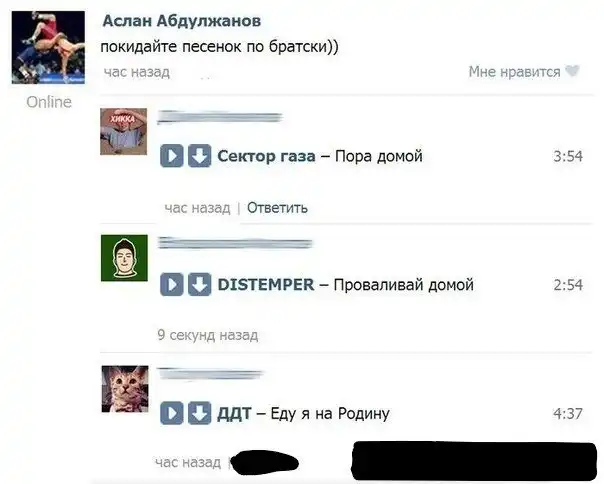Download the ДДТ song

[200, 413]
